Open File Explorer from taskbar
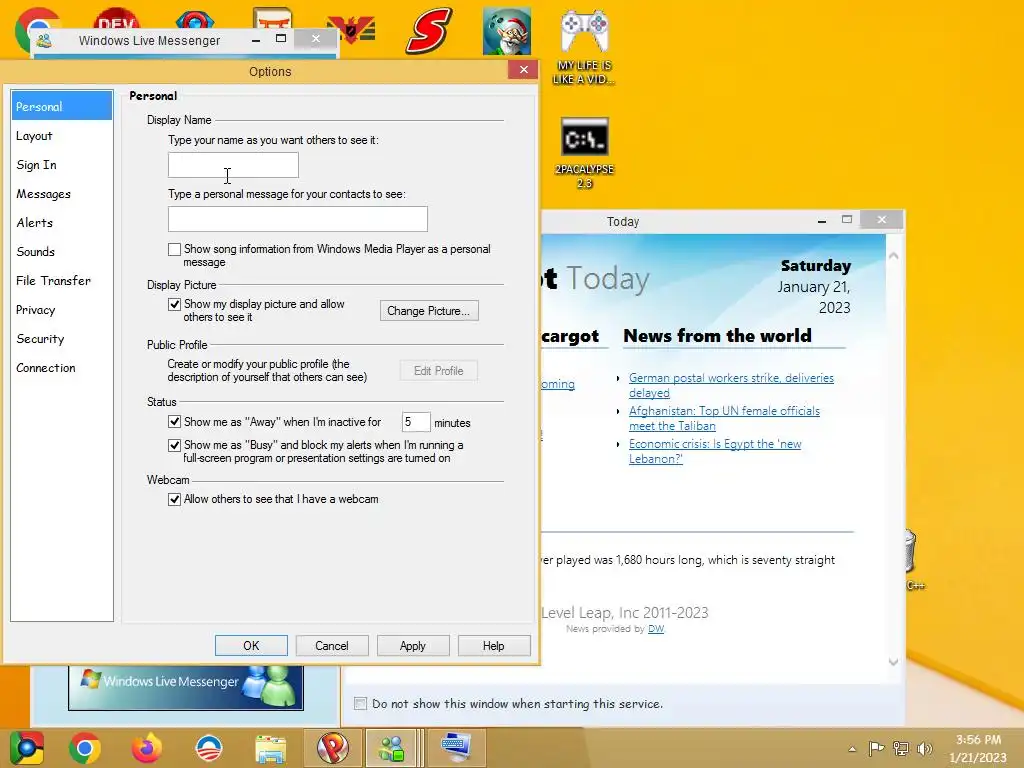The image size is (1024, 768). coord(271,748)
